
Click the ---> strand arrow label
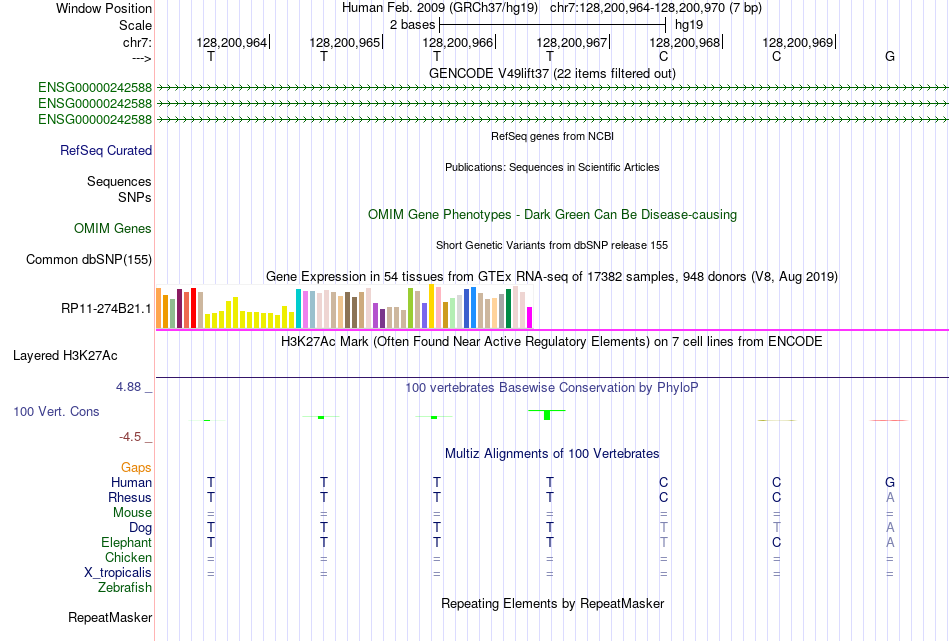coord(141,58)
